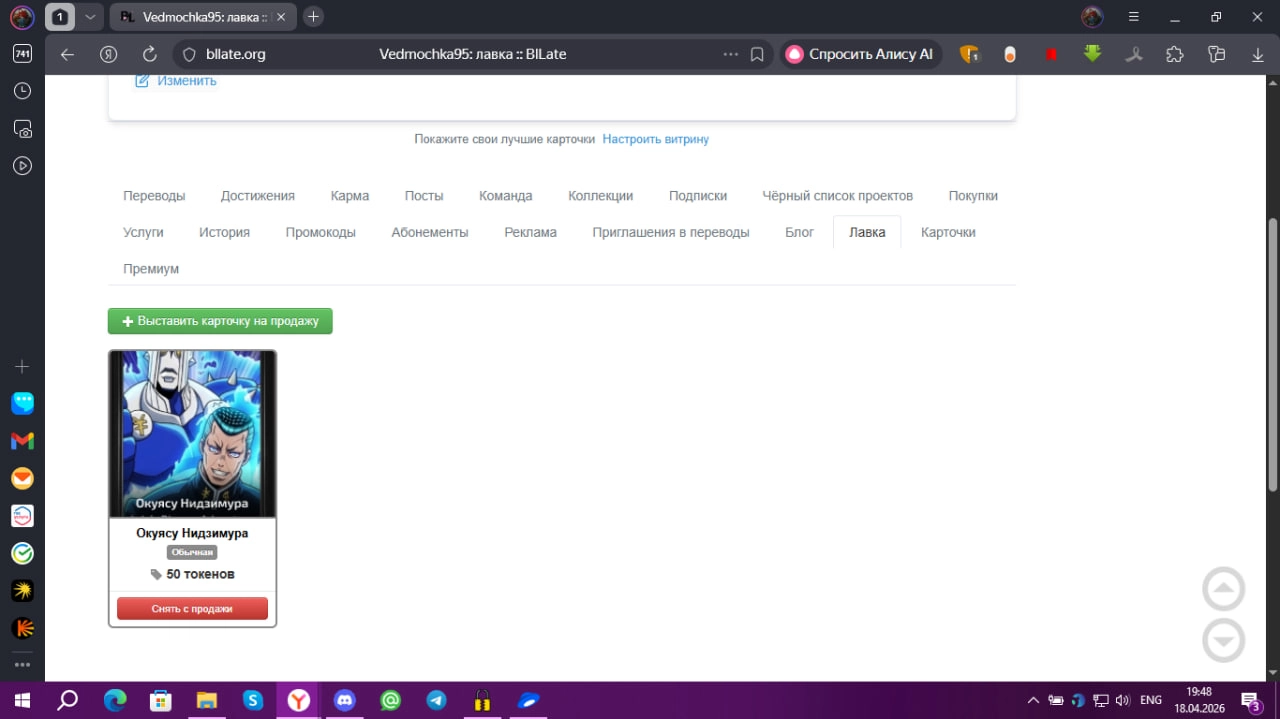Open browser history clock icon in sidebar
The width and height of the screenshot is (1280, 719).
click(22, 91)
